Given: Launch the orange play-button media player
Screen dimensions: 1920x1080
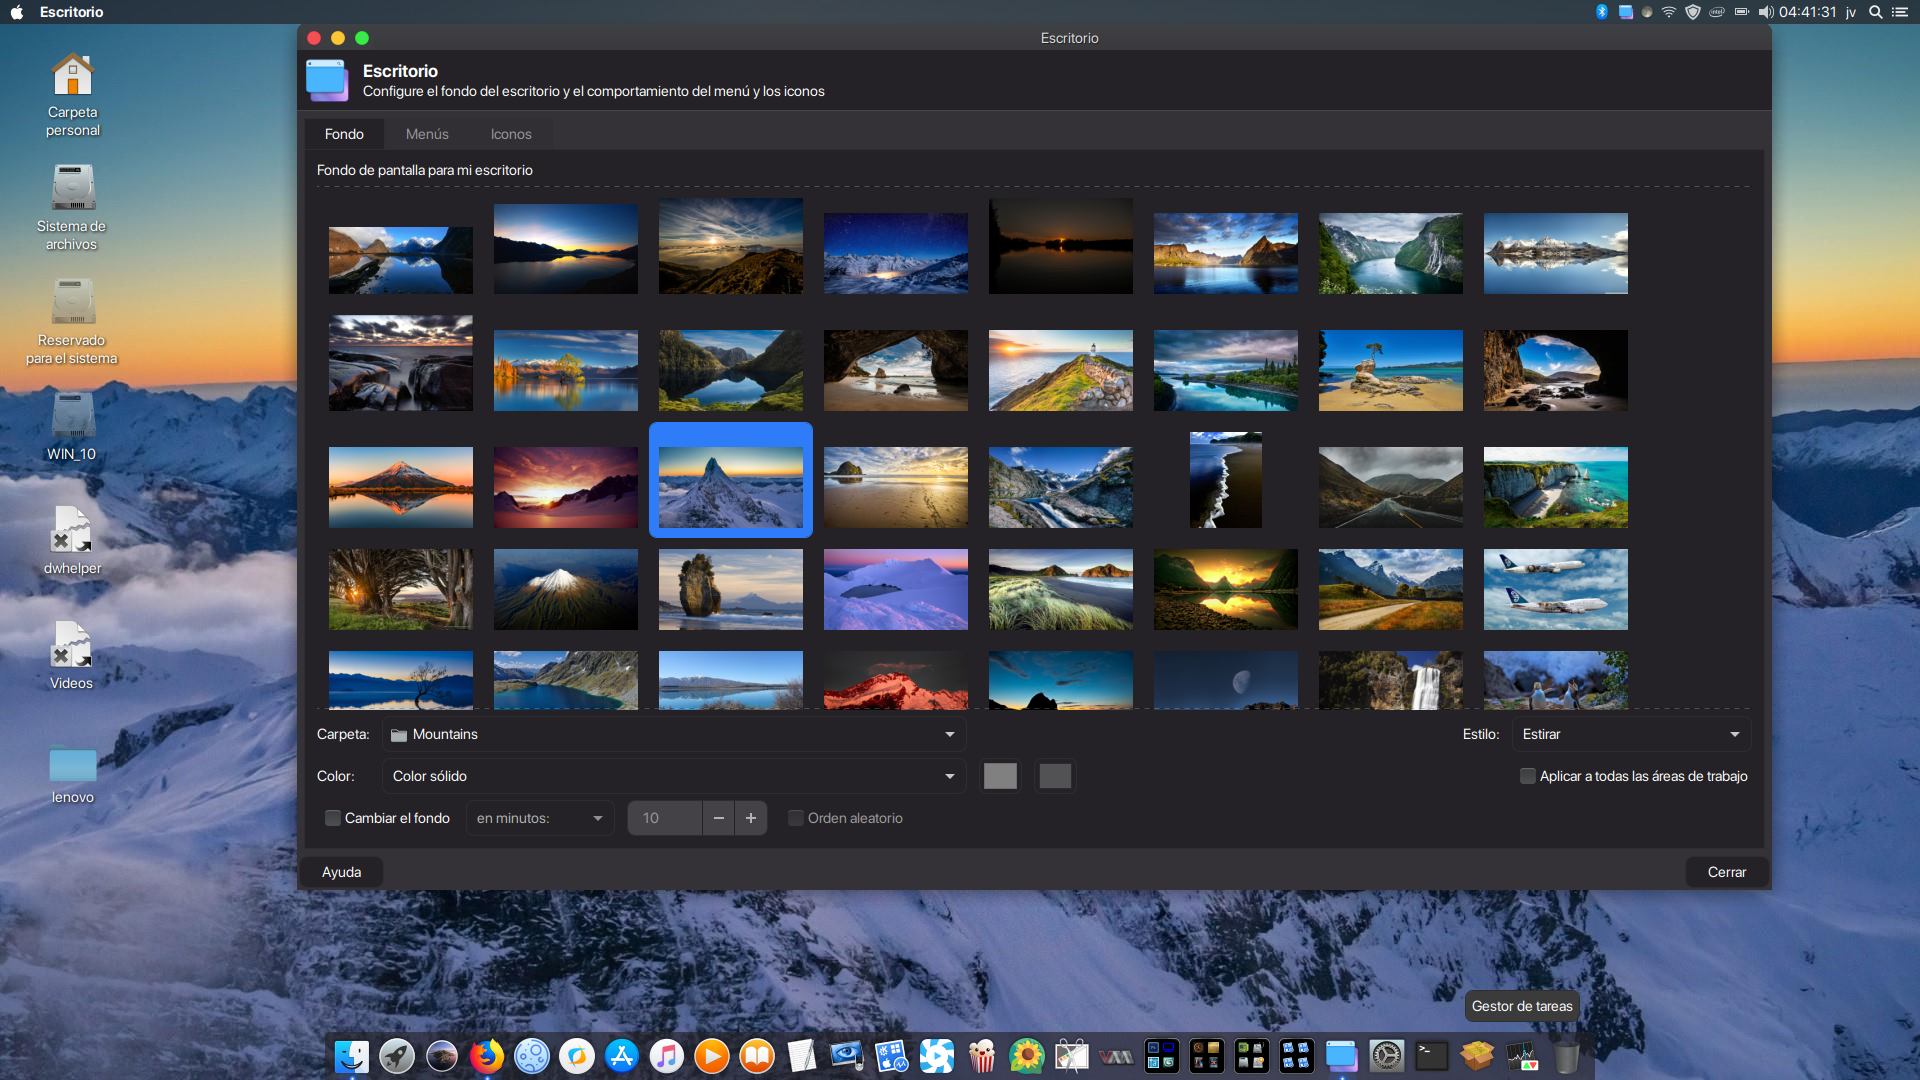Looking at the screenshot, I should [x=712, y=1056].
